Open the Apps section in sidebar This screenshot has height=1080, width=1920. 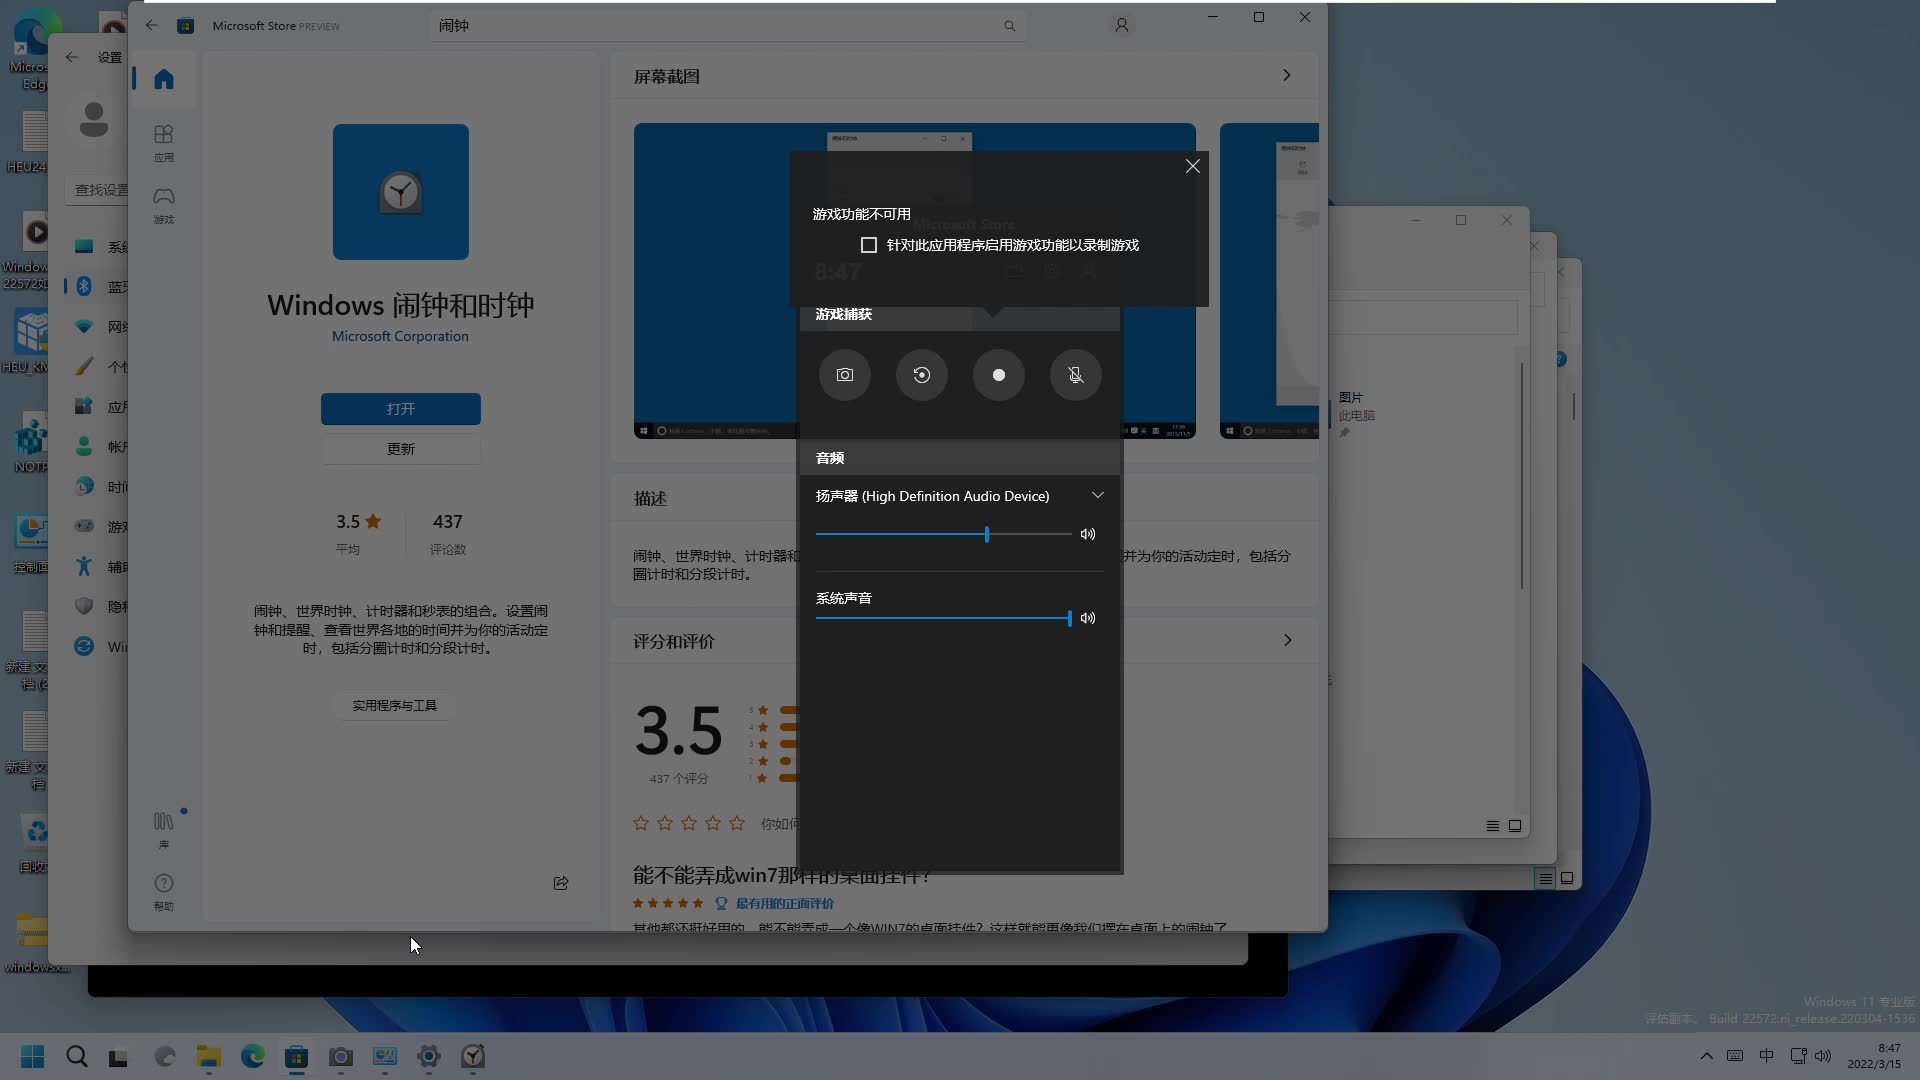point(164,142)
